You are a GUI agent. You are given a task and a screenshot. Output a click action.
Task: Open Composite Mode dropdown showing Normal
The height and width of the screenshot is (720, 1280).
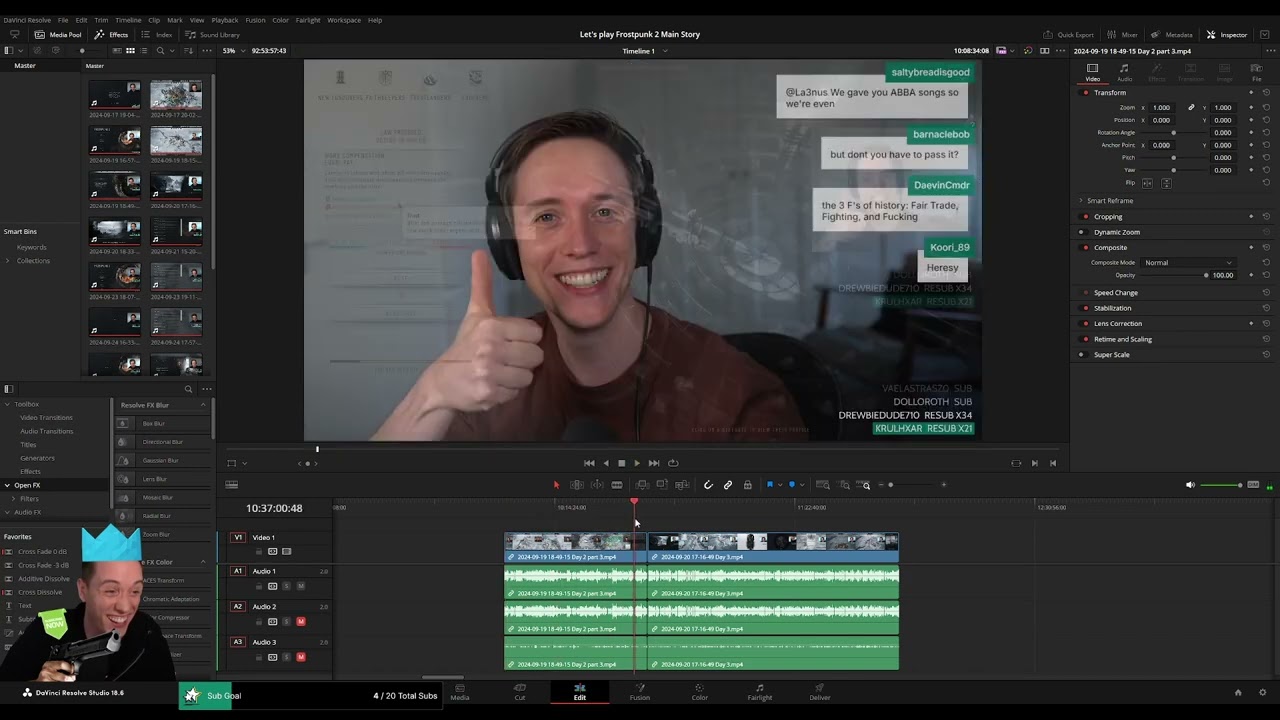[1188, 262]
